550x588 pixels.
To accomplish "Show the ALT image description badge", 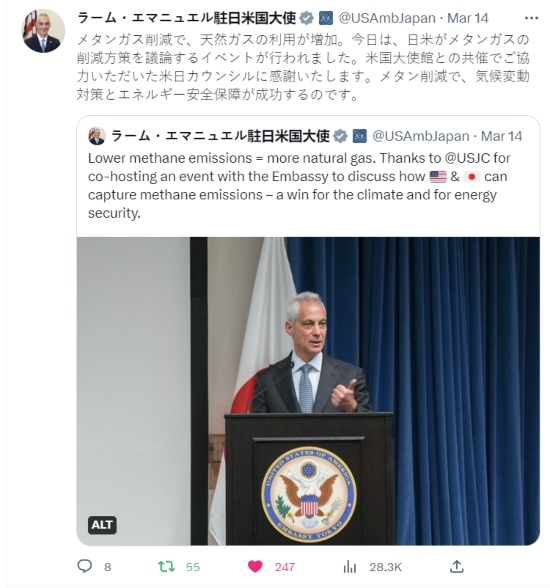I will tap(102, 525).
